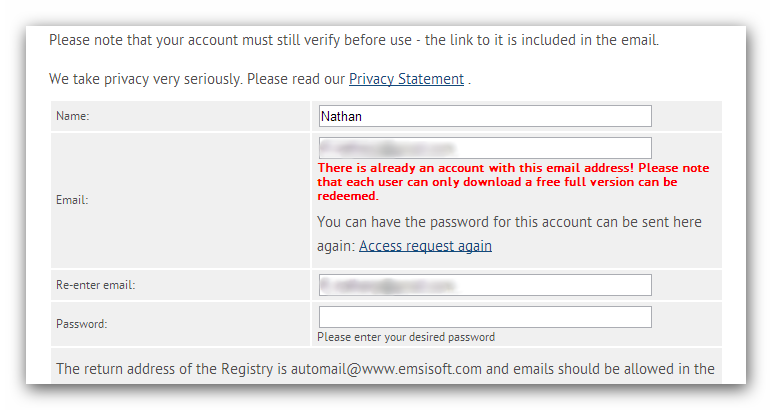Click the blurred Email address input field

tap(485, 148)
